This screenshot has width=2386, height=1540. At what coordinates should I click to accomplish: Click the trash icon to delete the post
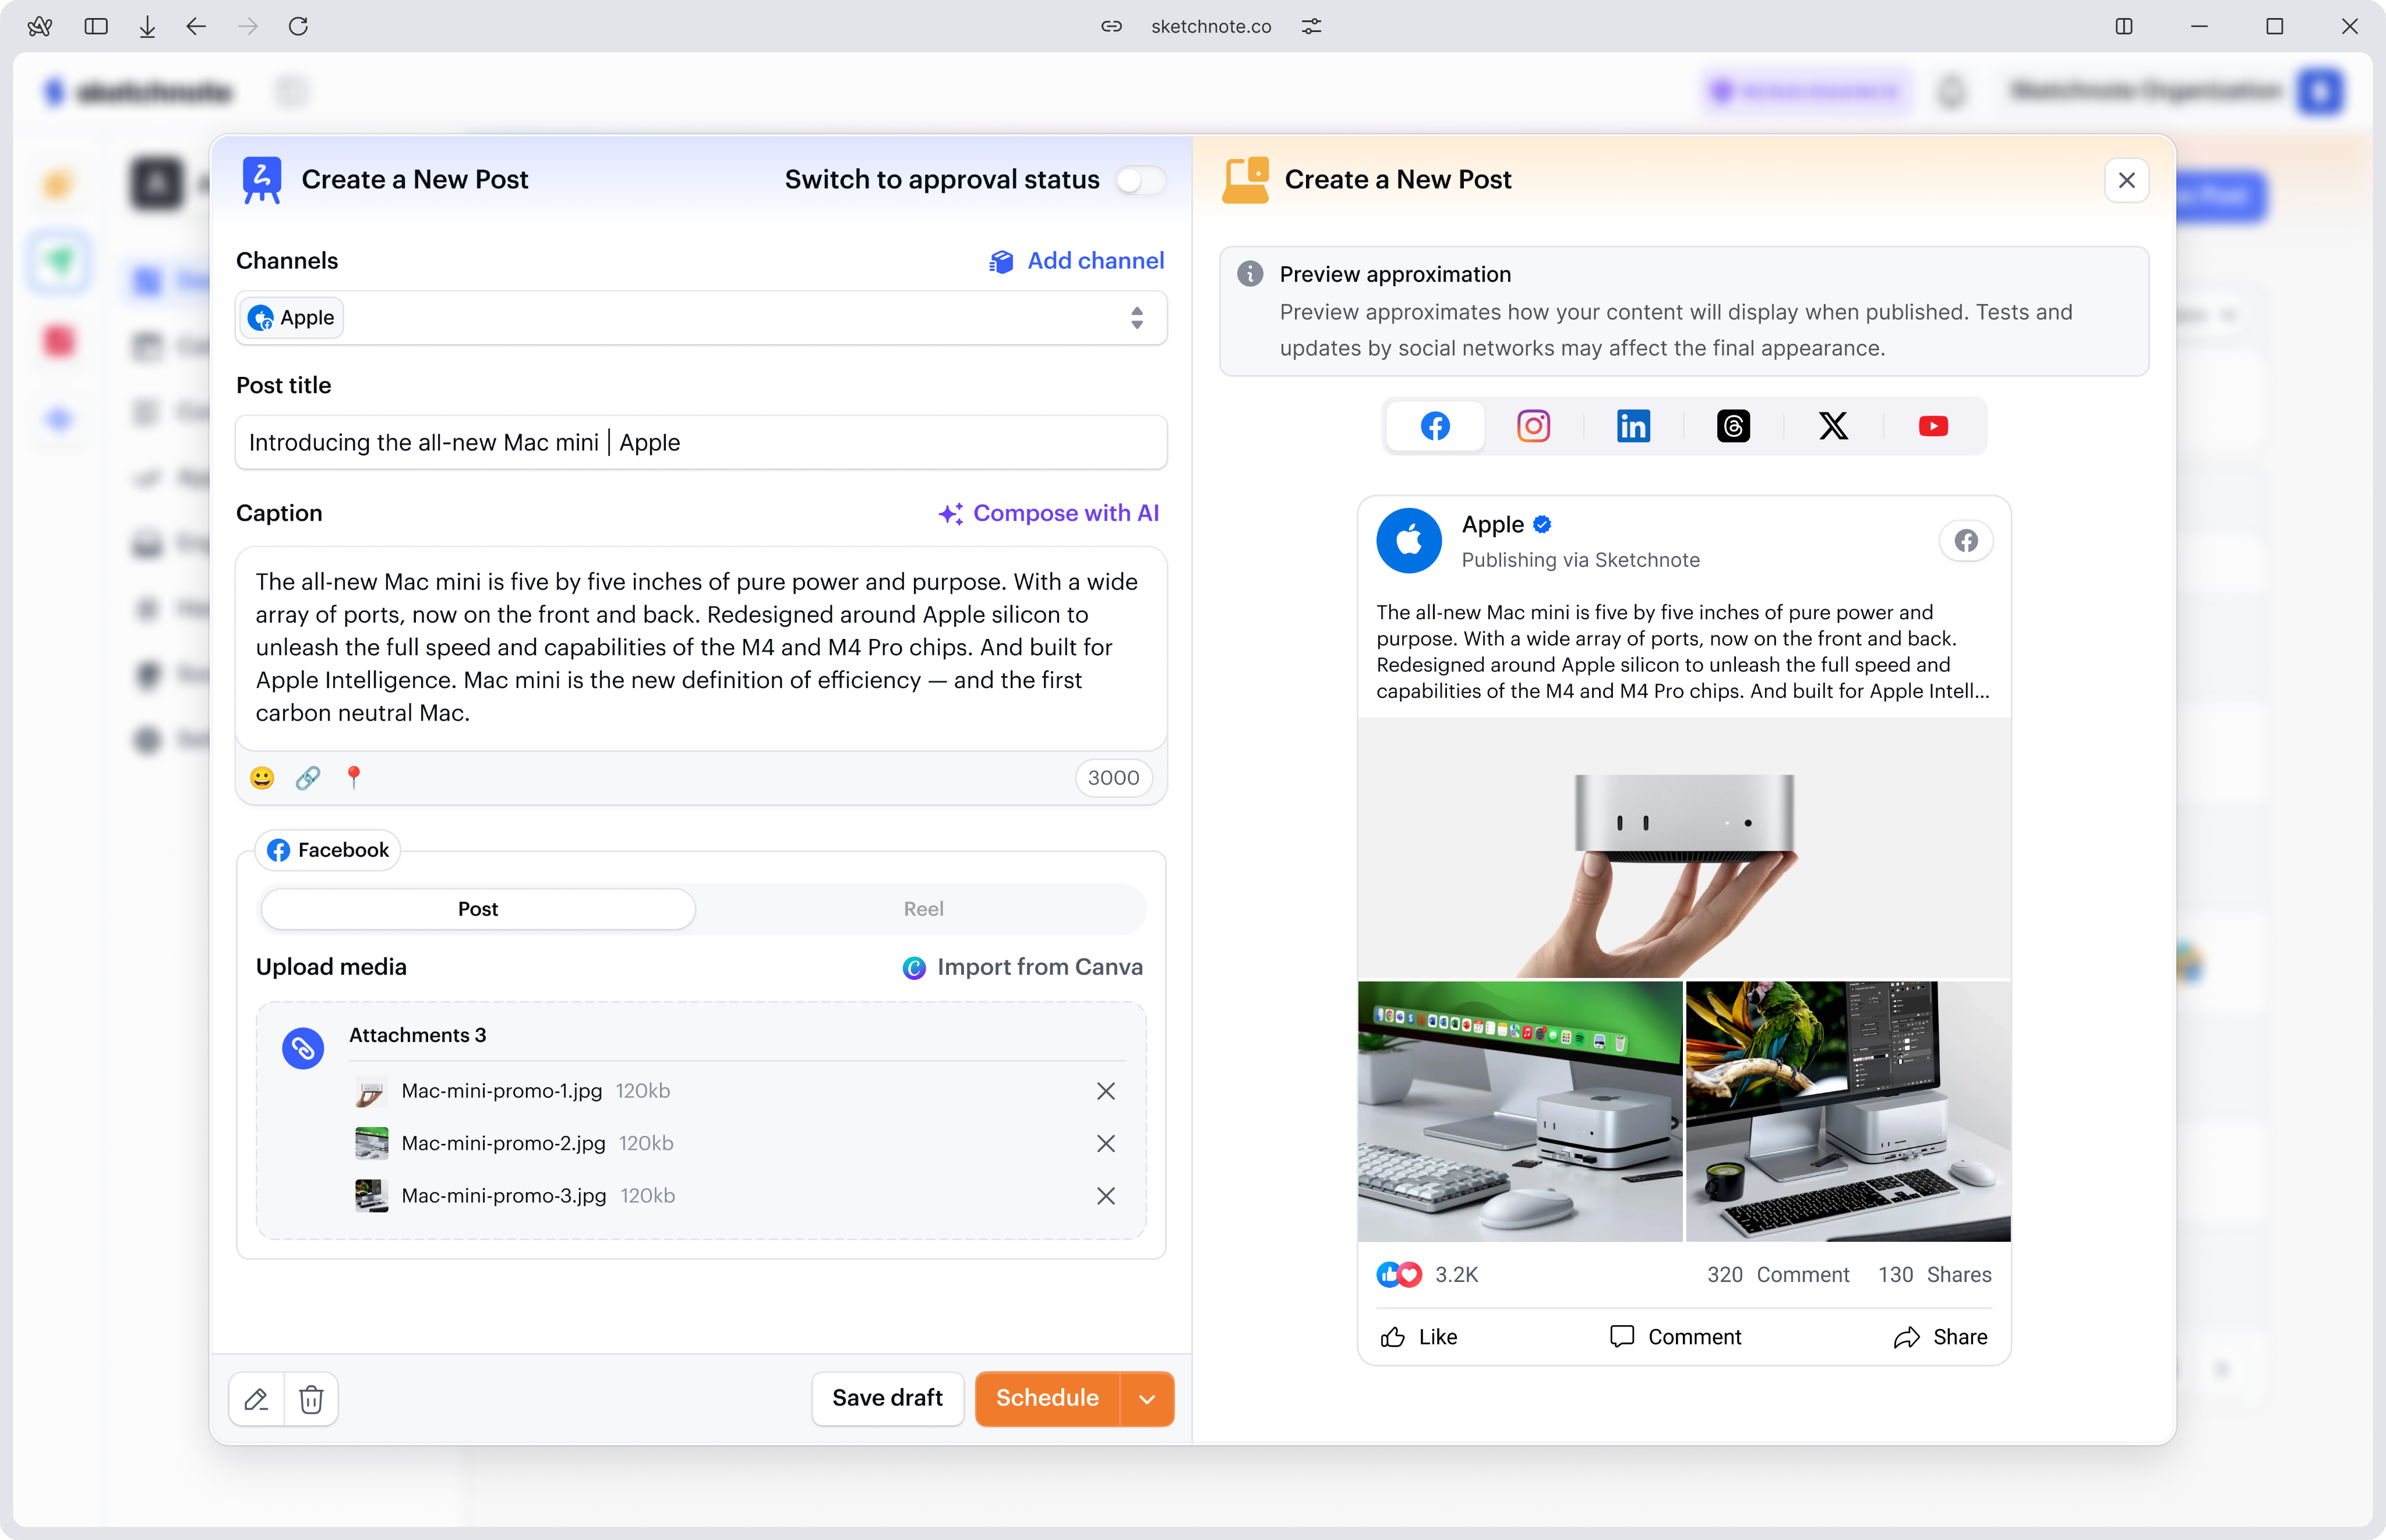coord(311,1399)
